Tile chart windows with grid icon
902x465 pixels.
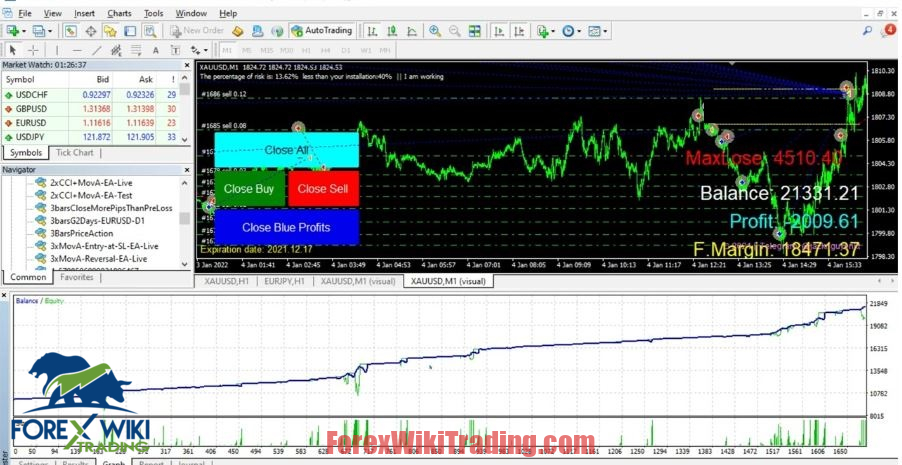pyautogui.click(x=475, y=31)
